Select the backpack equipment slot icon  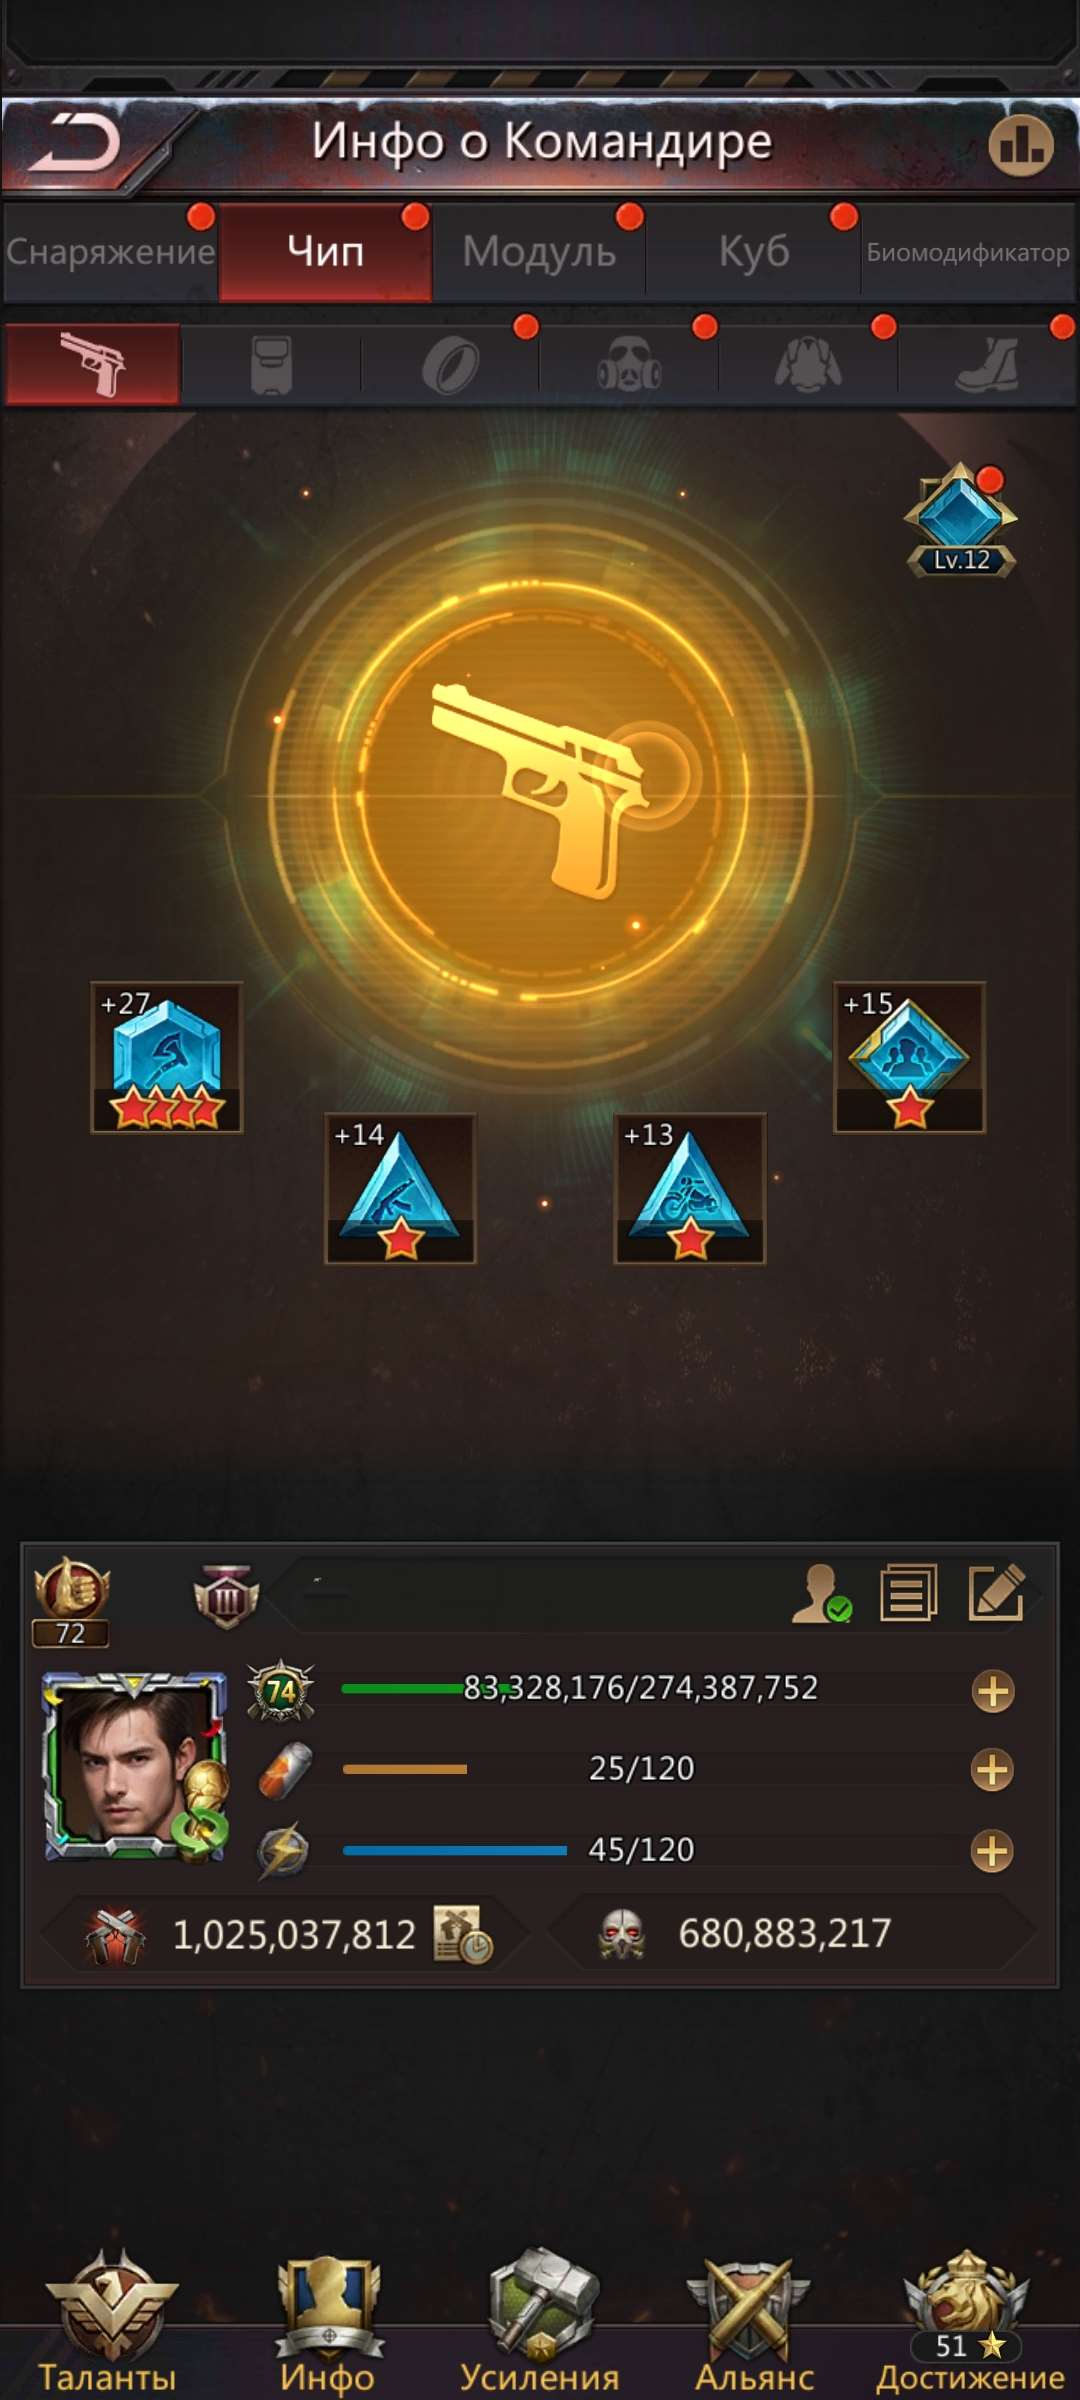coord(271,365)
